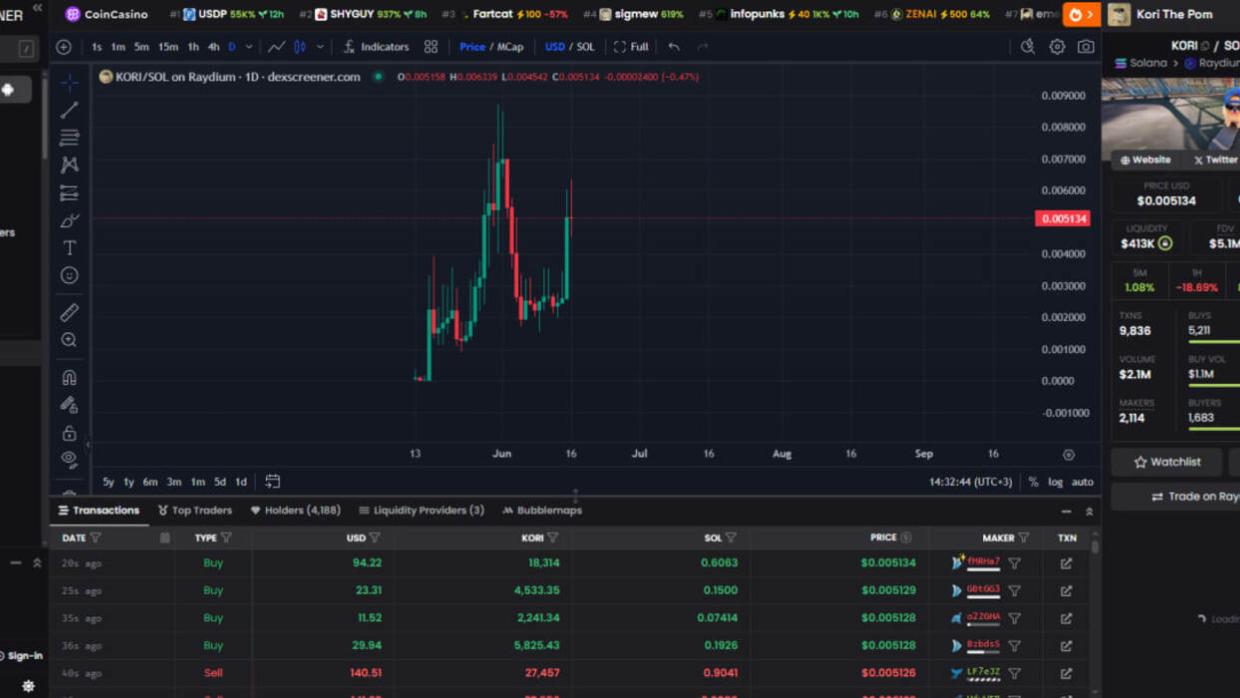Open the token Website link
The width and height of the screenshot is (1240, 698).
(x=1145, y=160)
